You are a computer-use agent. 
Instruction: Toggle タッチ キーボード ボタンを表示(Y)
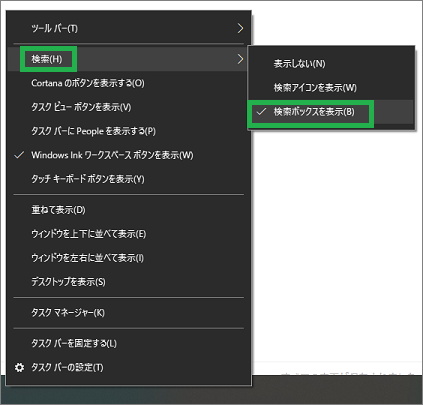click(x=129, y=179)
